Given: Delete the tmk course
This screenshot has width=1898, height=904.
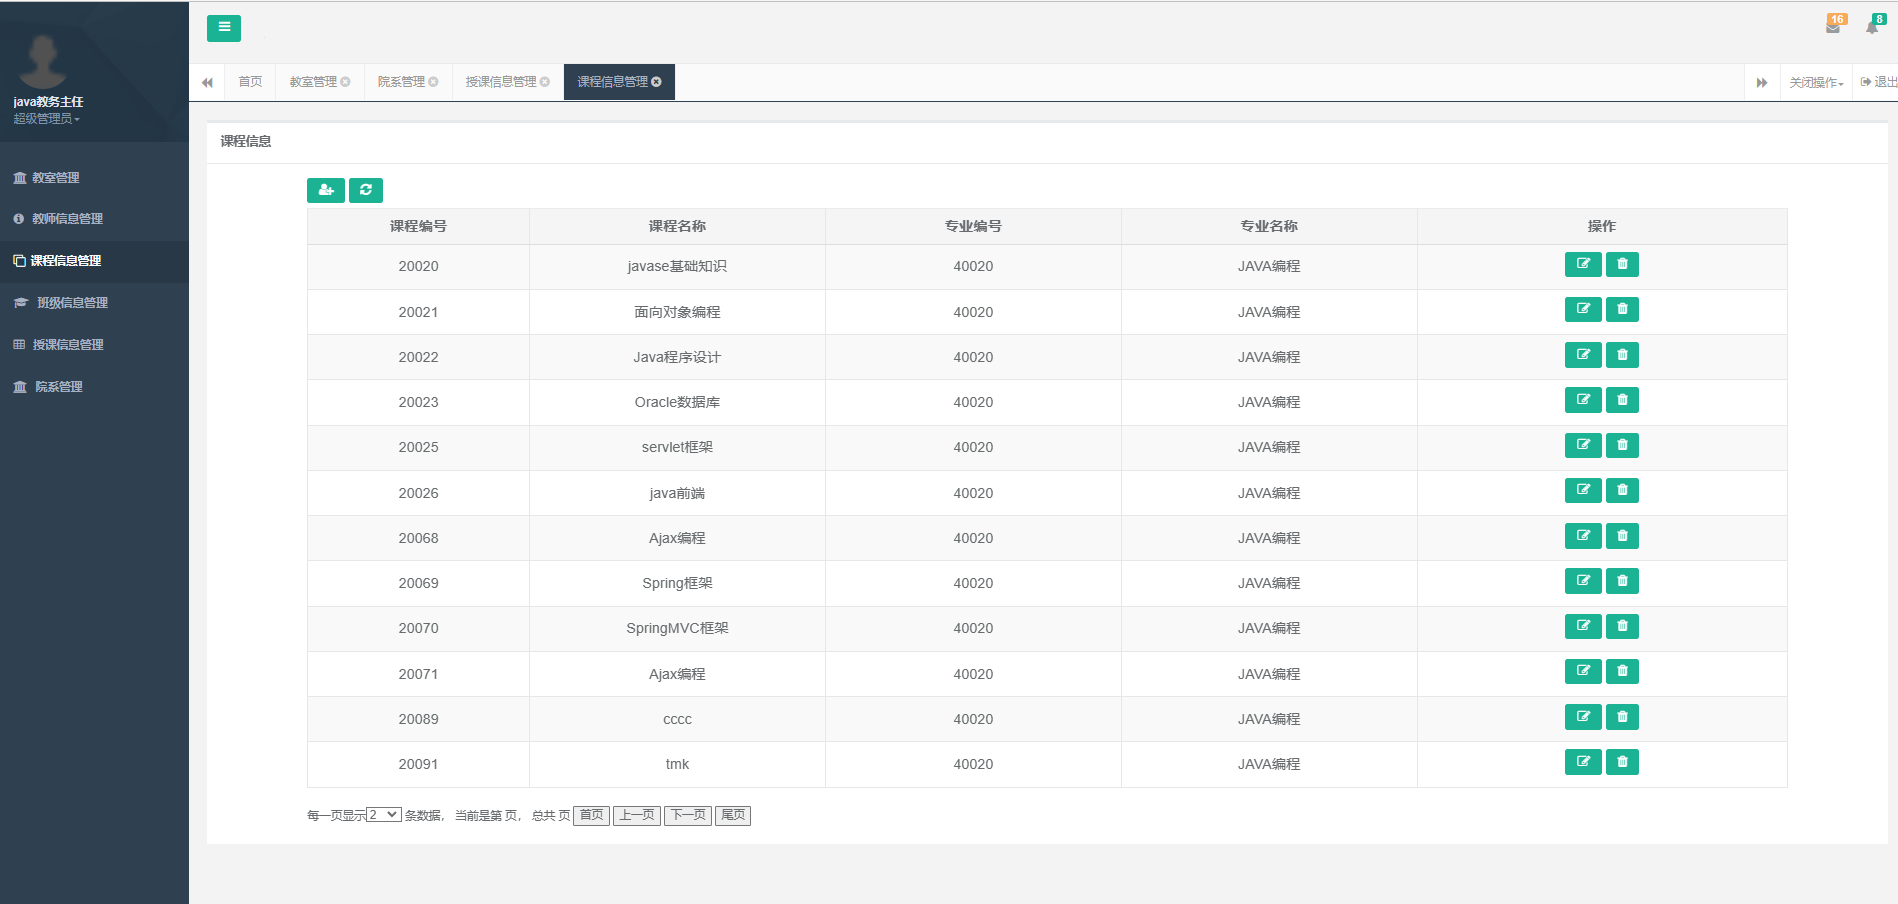Looking at the screenshot, I should click(x=1622, y=762).
